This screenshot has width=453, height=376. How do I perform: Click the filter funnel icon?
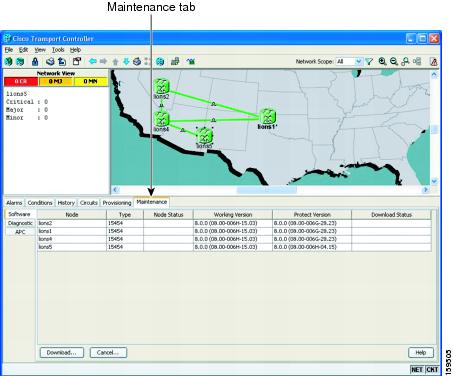pos(369,61)
